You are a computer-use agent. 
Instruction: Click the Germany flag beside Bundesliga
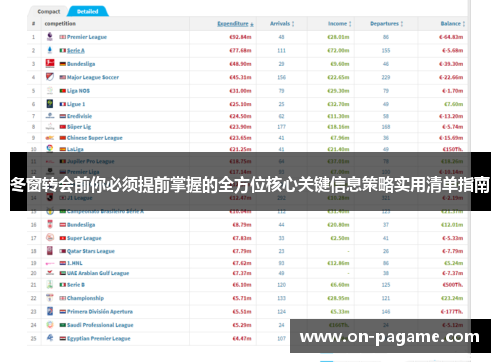pyautogui.click(x=63, y=64)
